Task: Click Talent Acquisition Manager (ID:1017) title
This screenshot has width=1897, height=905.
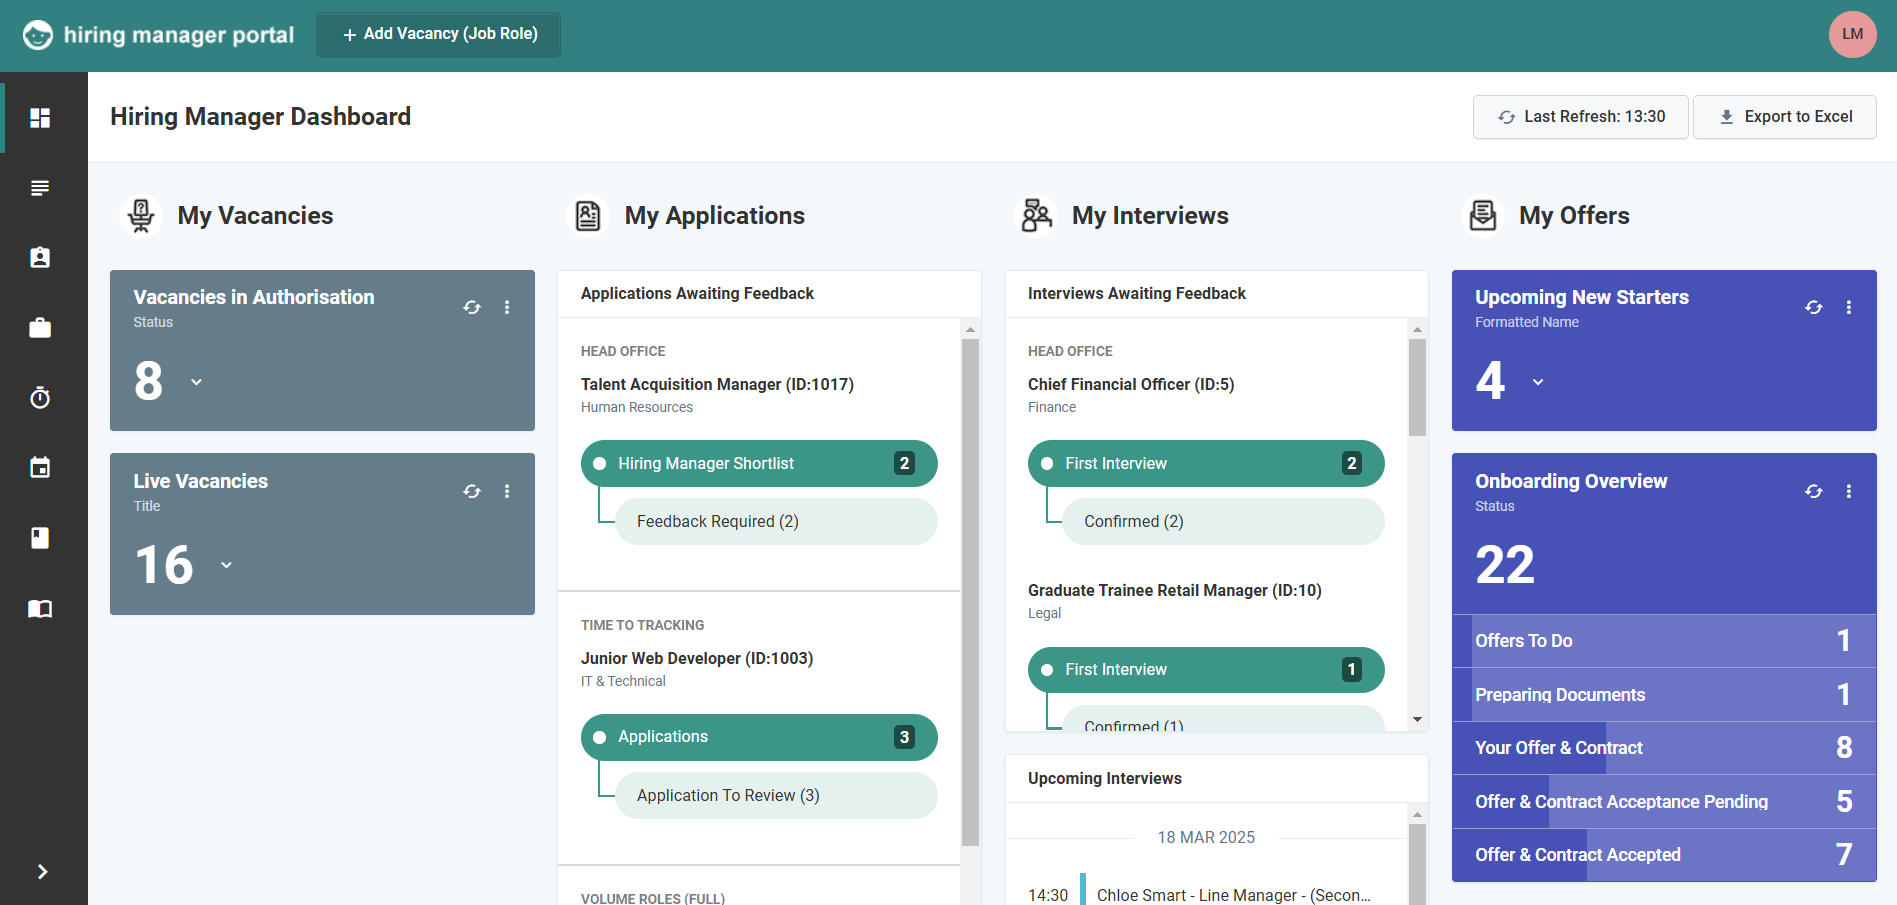Action: pyautogui.click(x=717, y=384)
